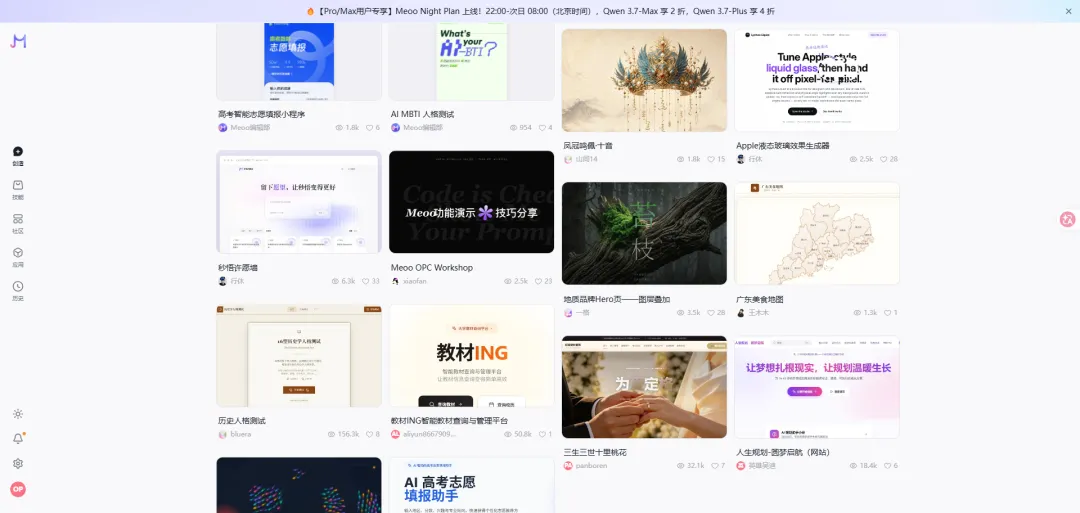Viewport: 1080px width, 513px height.
Task: Open the settings gear in sidebar
Action: click(x=18, y=463)
